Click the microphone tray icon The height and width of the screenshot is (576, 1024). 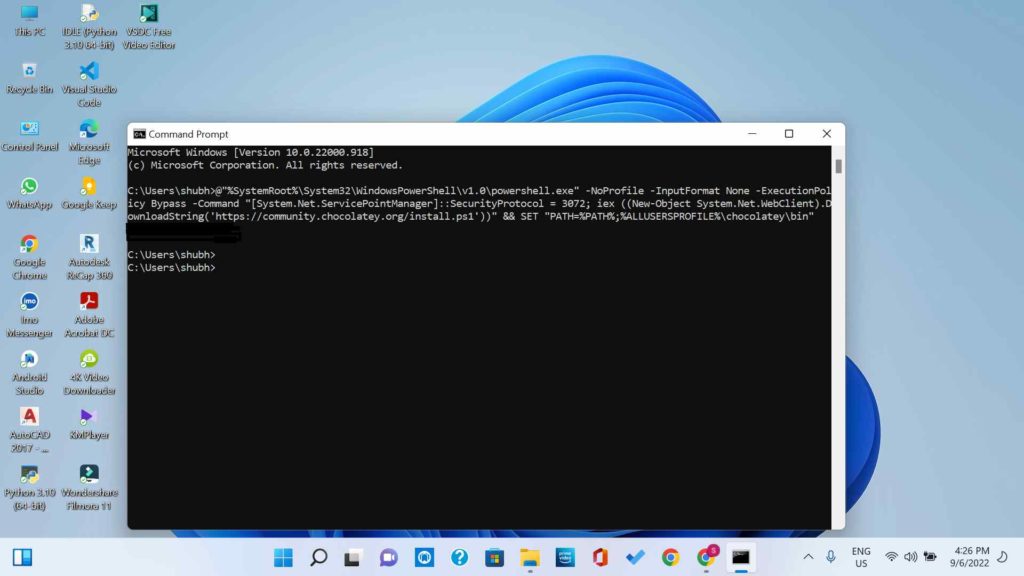[831, 557]
